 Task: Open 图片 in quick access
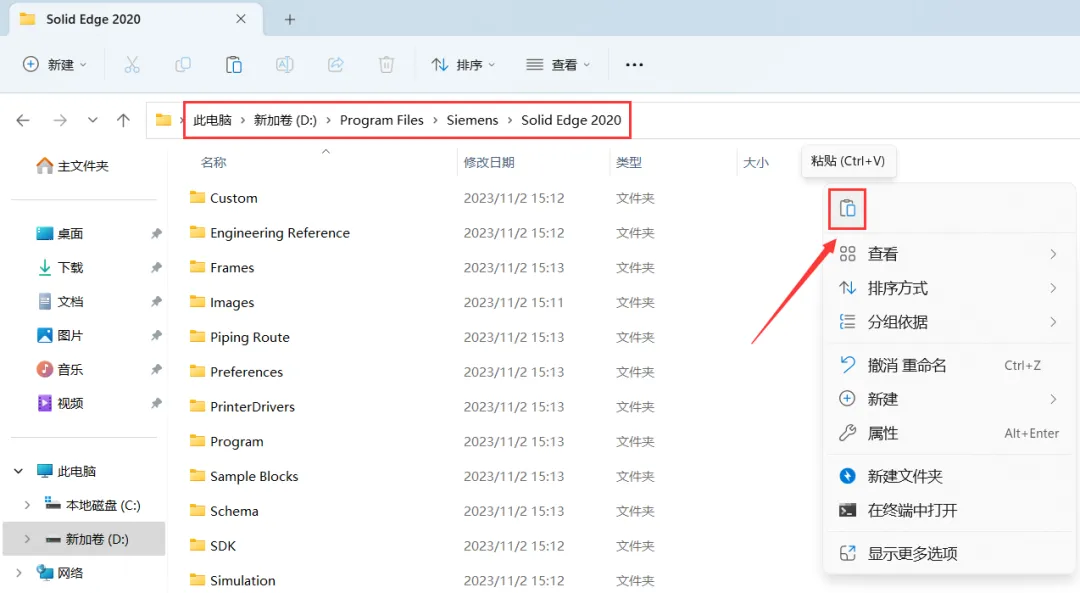click(60, 335)
